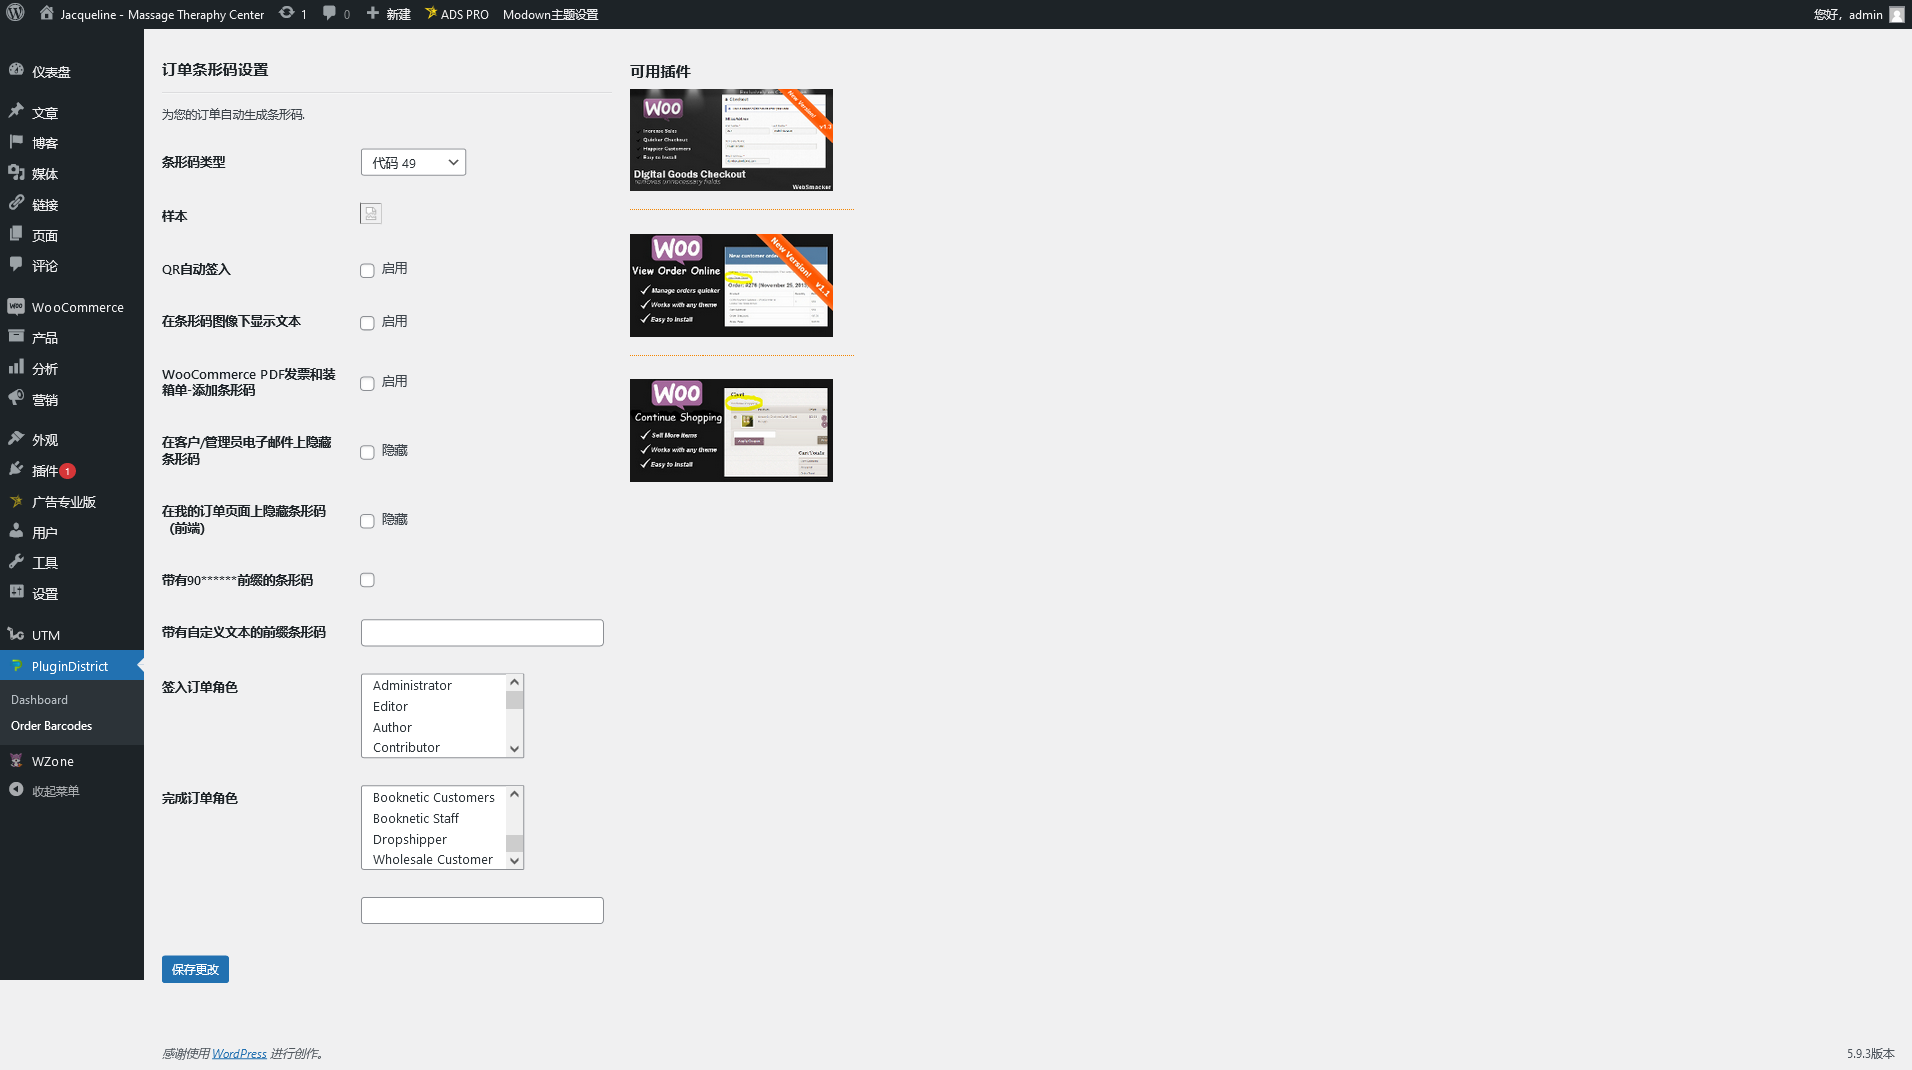
Task: Toggle the 90****** prefix barcode checkbox
Action: click(x=367, y=580)
